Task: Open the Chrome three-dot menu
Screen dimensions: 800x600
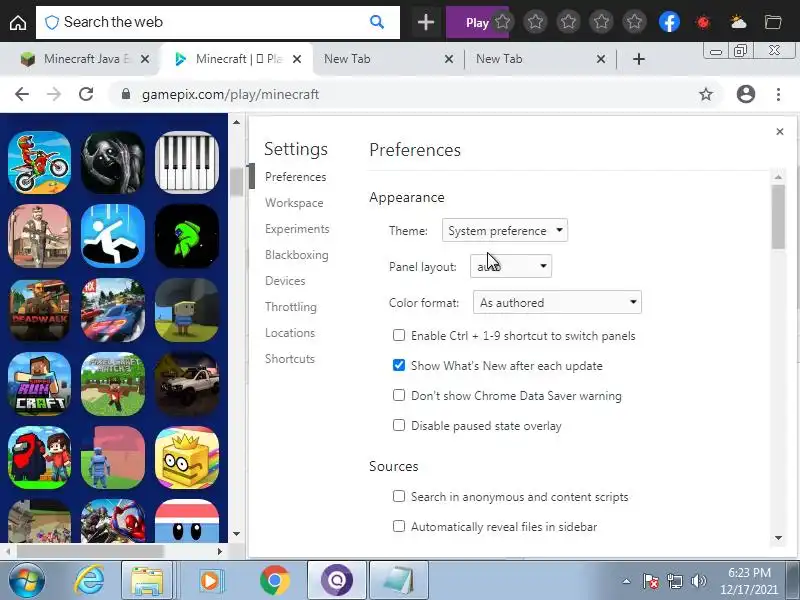Action: (778, 94)
